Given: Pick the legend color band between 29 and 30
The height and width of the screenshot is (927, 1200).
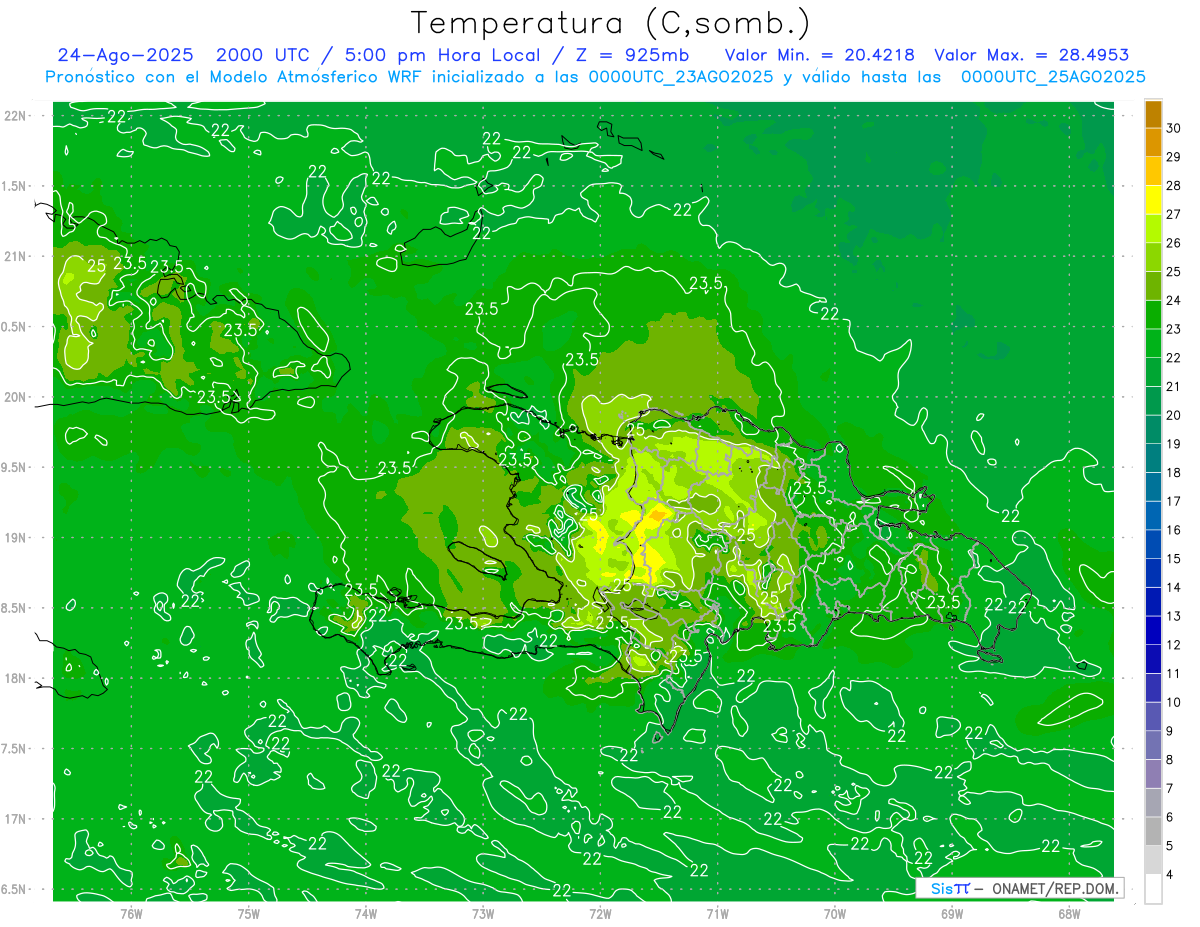Looking at the screenshot, I should pyautogui.click(x=1153, y=142).
